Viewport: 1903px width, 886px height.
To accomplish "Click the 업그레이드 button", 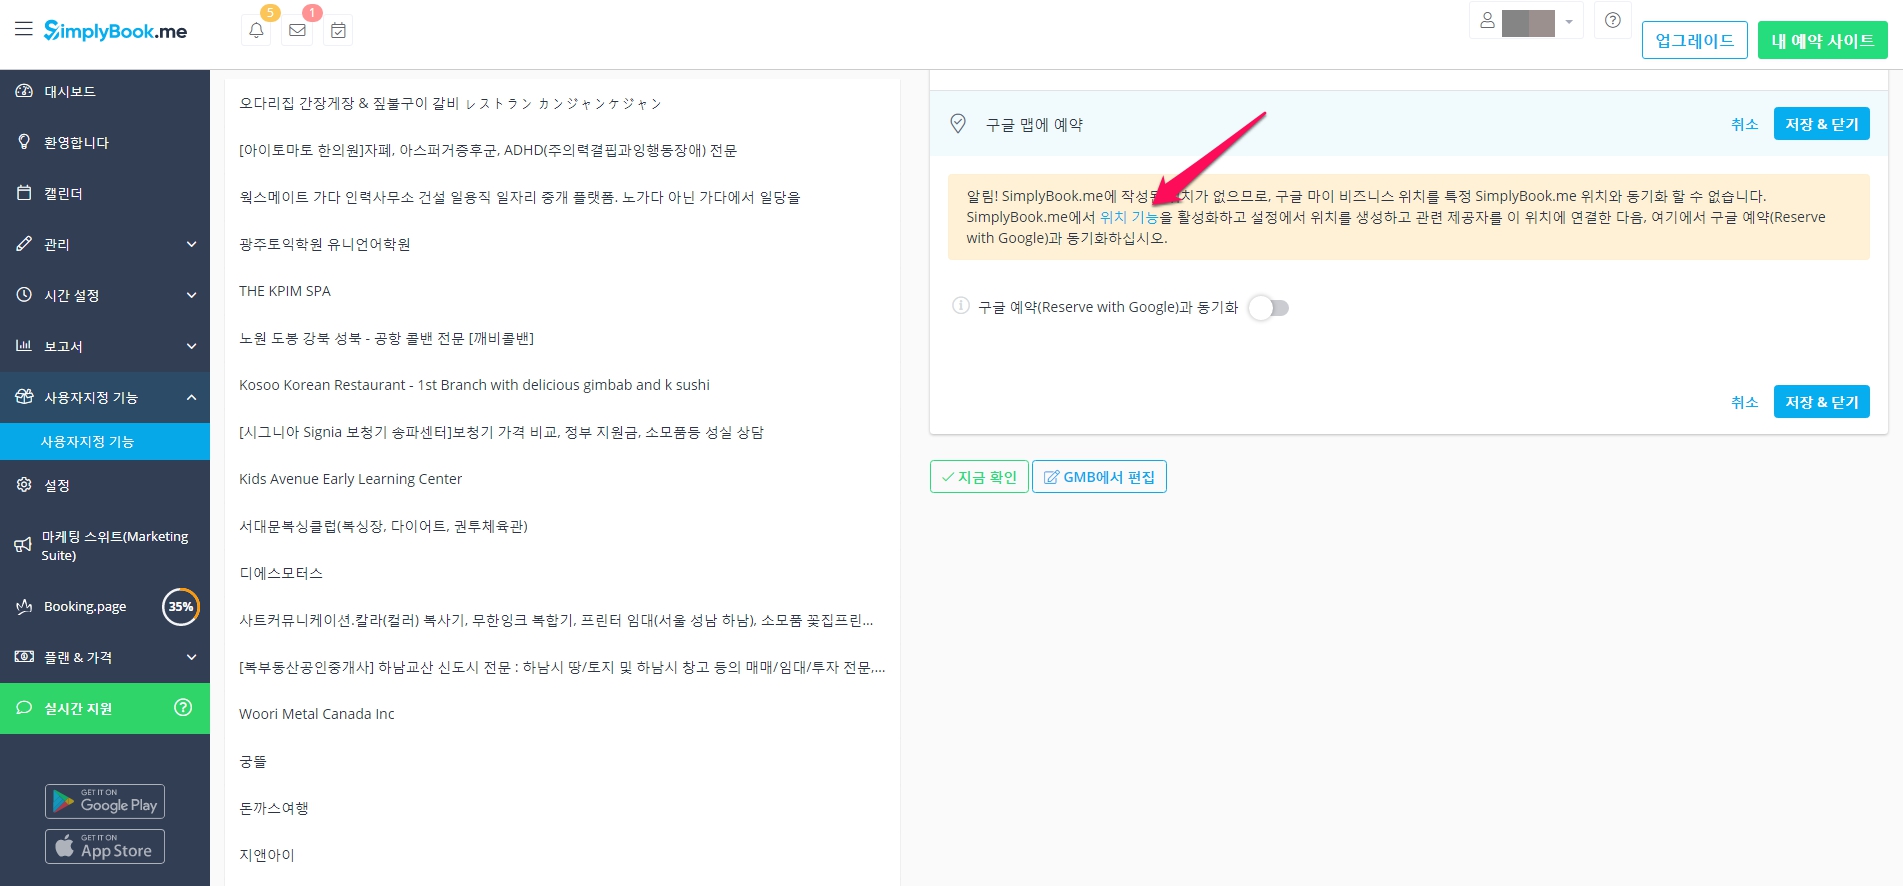I will (x=1694, y=41).
